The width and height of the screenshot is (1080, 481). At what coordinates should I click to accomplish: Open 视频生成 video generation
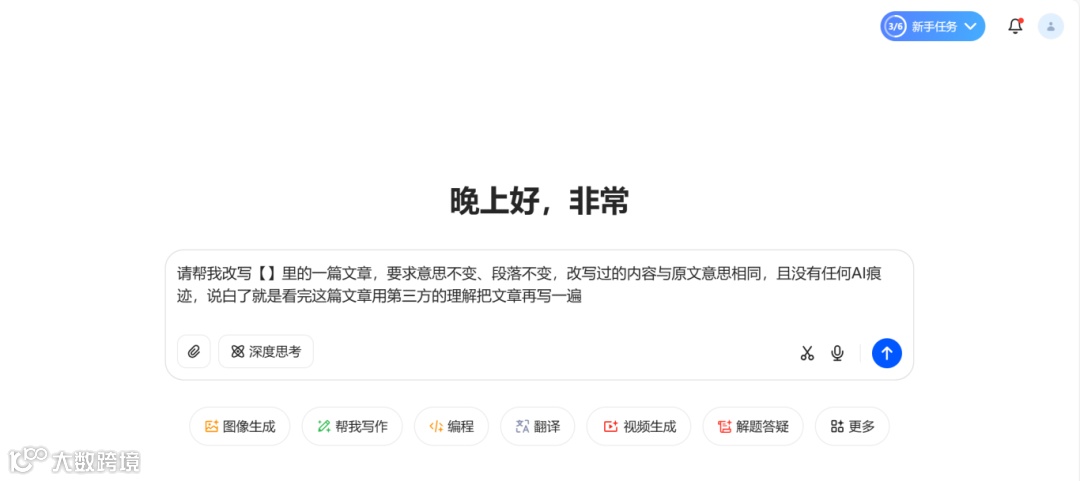(639, 427)
